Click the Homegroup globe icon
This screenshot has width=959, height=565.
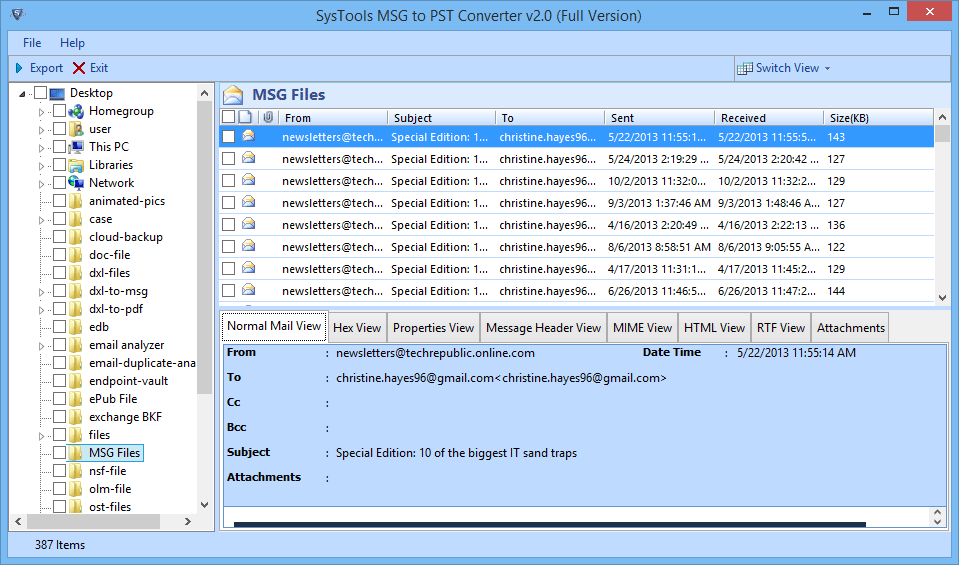tap(76, 111)
